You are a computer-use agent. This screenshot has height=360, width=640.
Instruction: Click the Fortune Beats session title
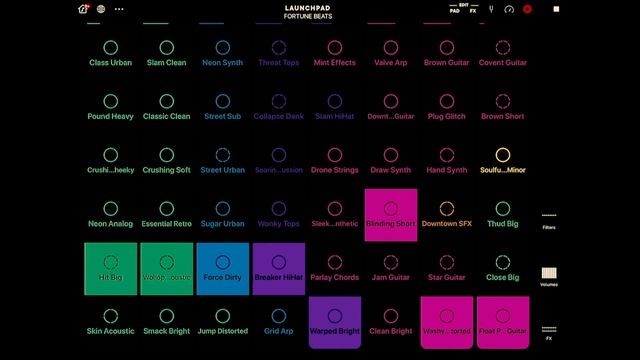click(308, 16)
